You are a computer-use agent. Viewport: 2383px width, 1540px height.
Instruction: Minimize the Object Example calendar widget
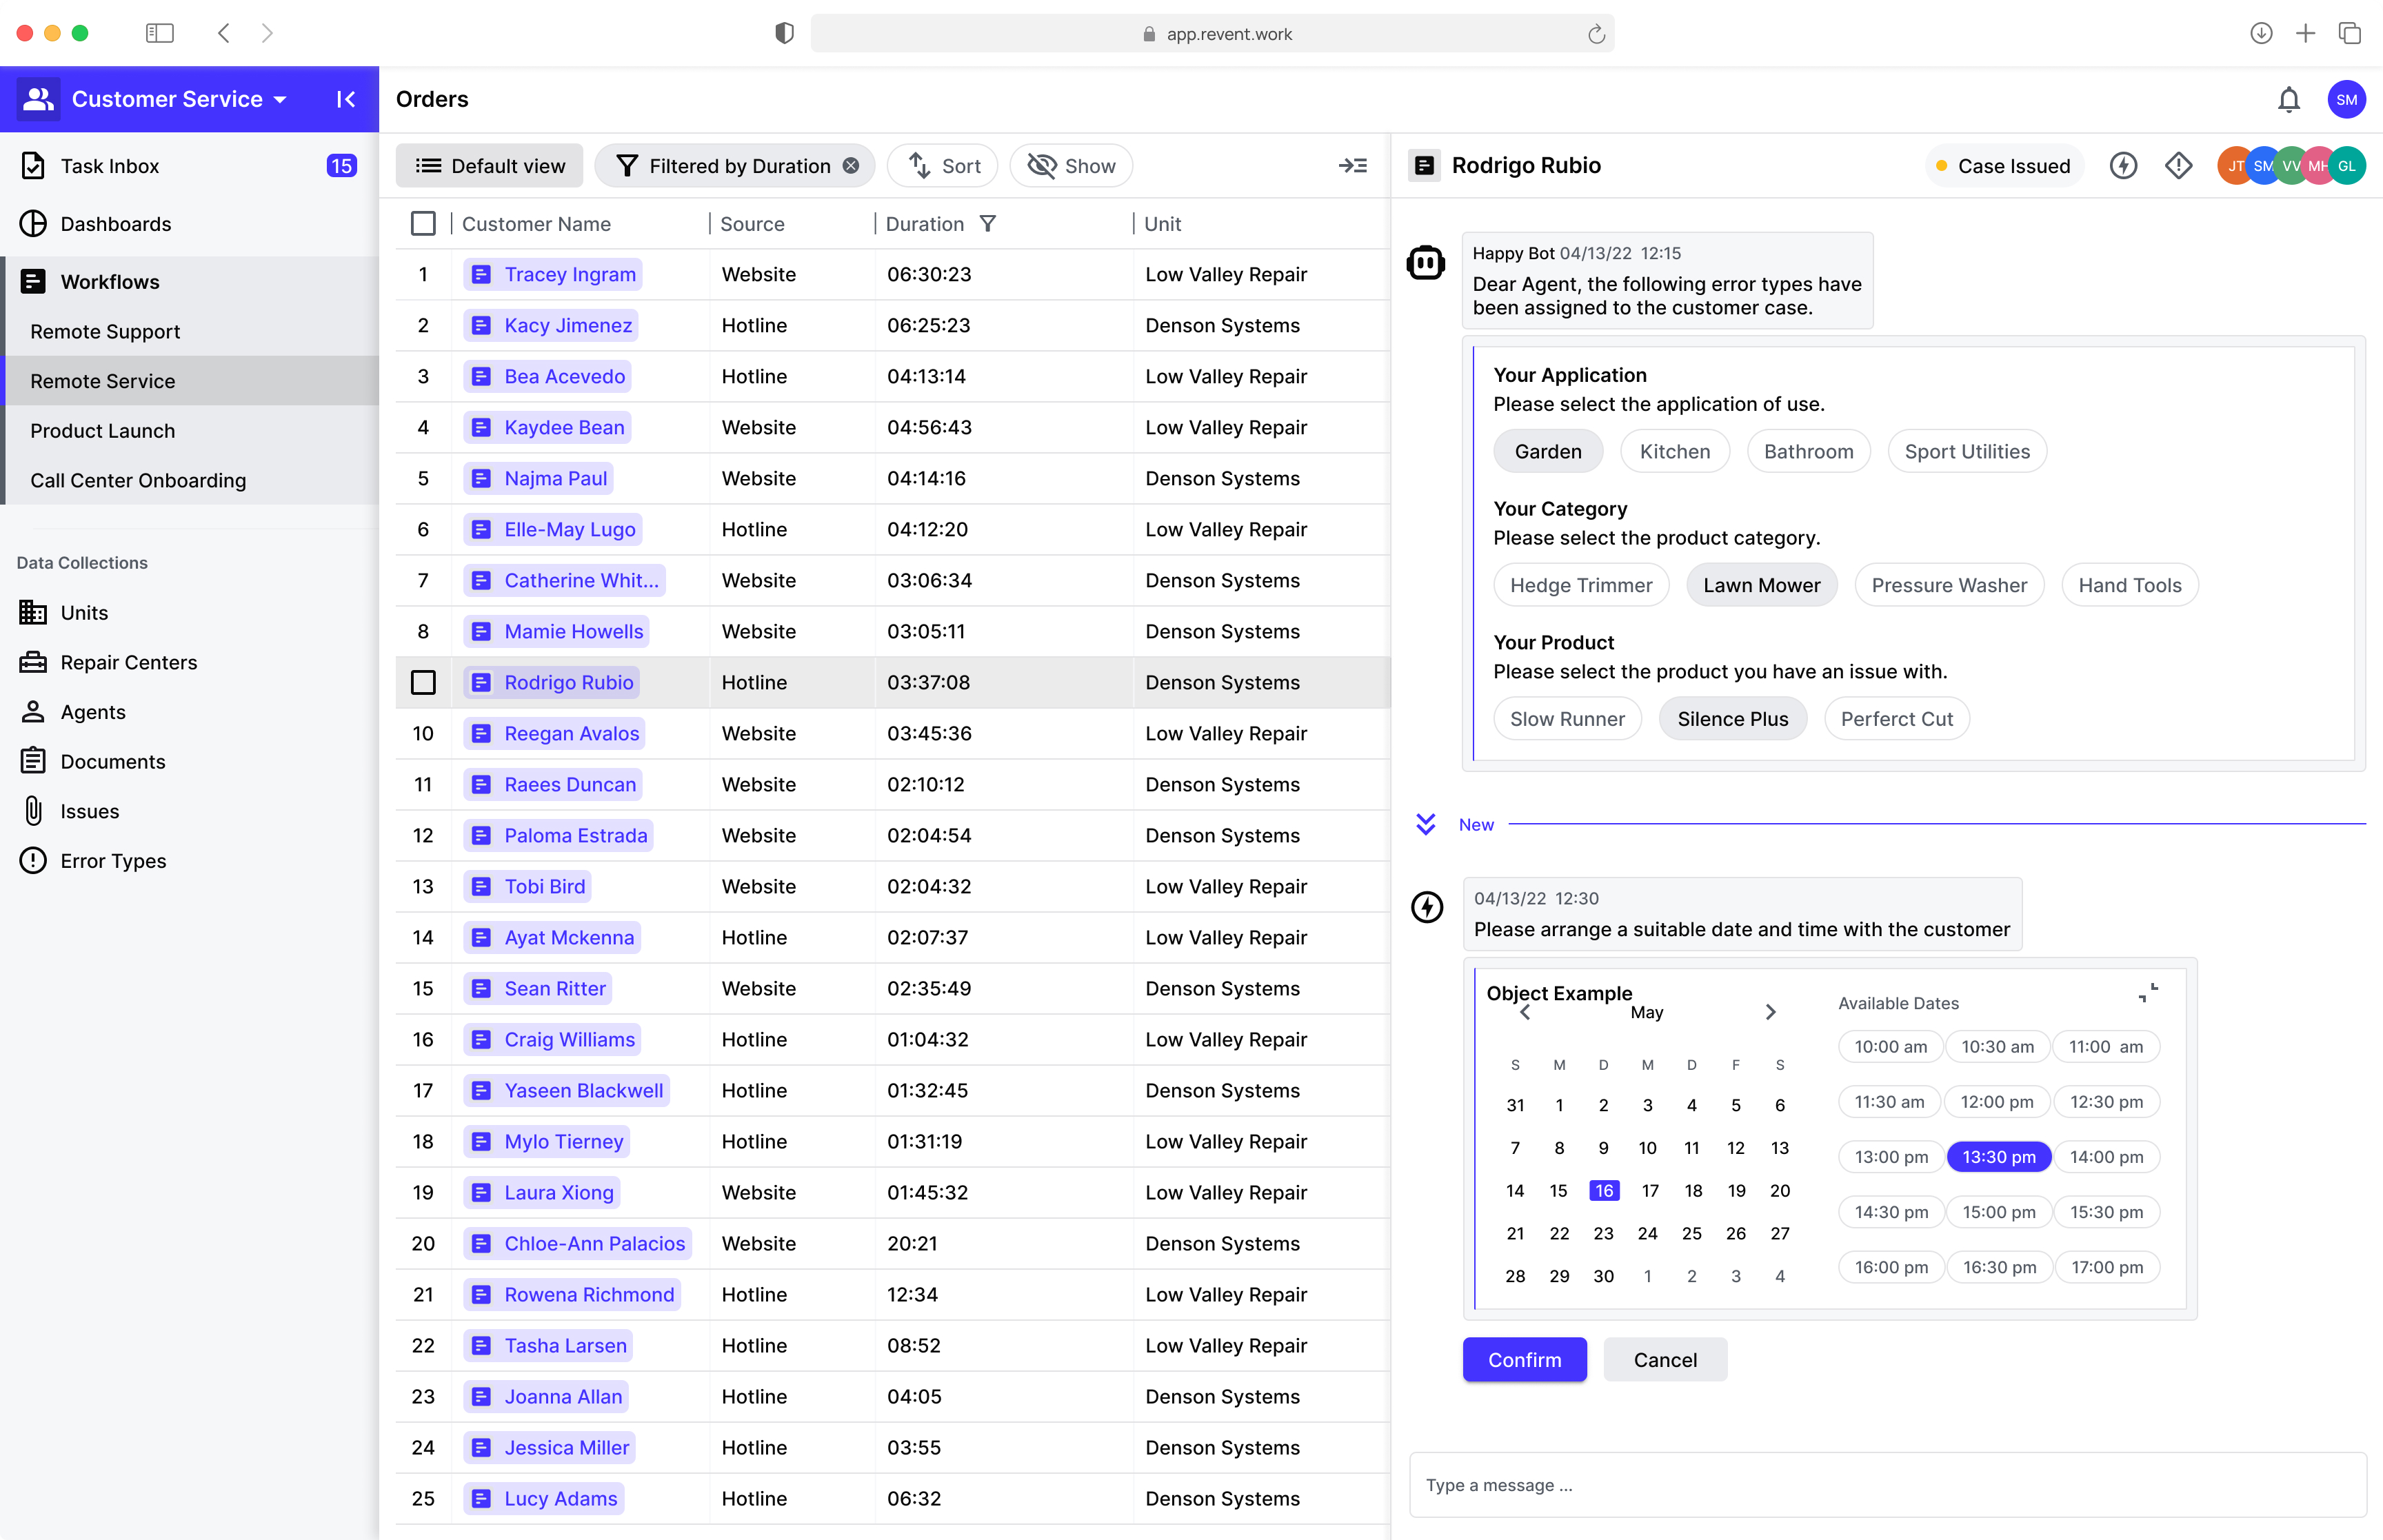click(2147, 993)
